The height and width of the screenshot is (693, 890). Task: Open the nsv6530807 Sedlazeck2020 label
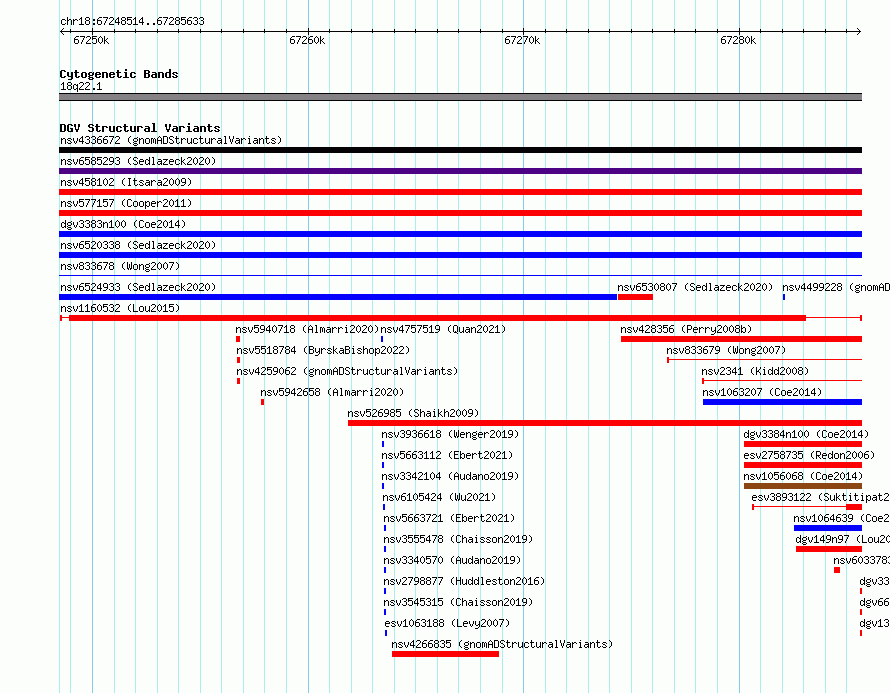point(695,287)
